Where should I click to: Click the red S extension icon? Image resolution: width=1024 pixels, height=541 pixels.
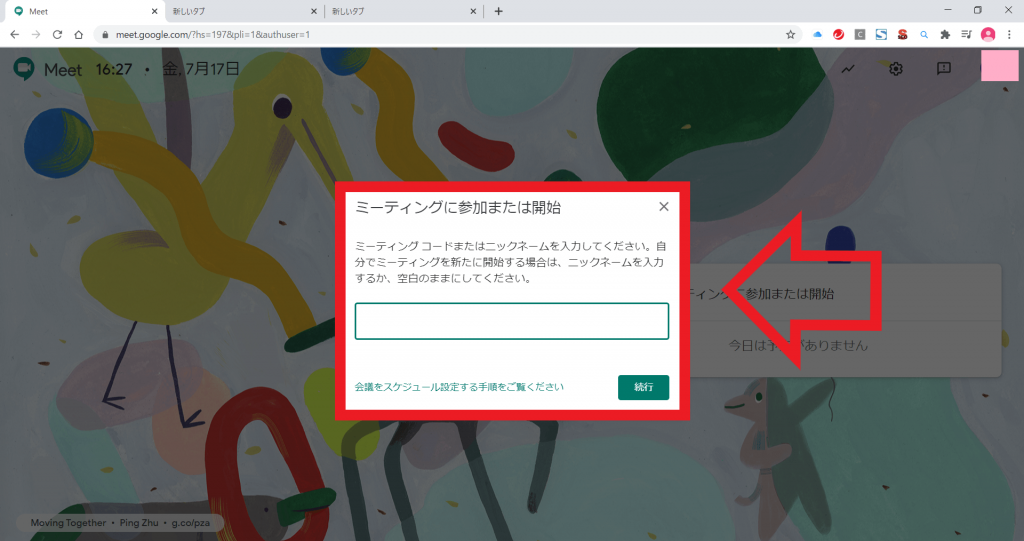coord(903,35)
